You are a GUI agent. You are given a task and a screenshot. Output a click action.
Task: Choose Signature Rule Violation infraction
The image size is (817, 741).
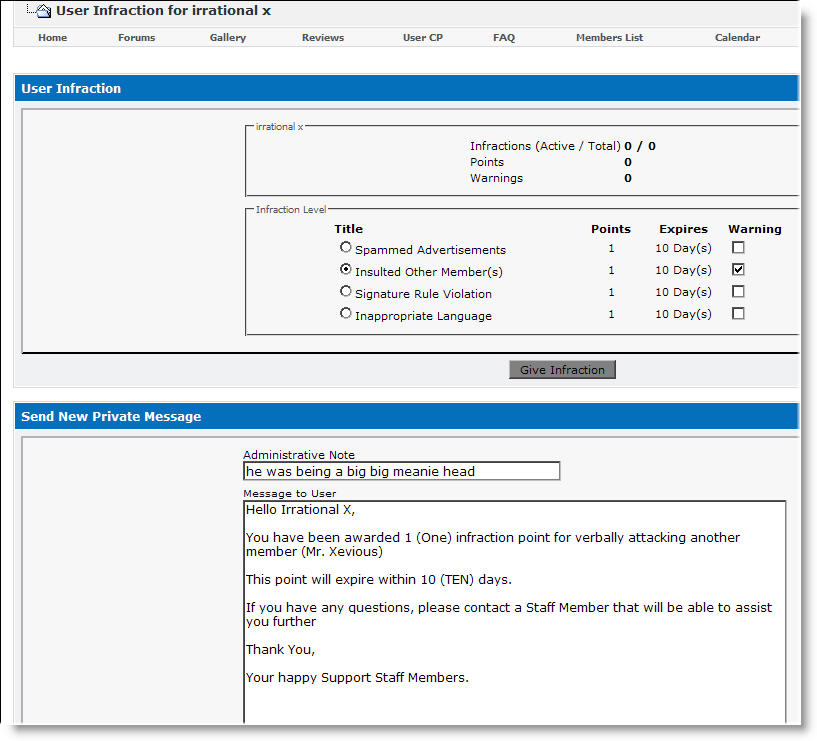(x=346, y=292)
